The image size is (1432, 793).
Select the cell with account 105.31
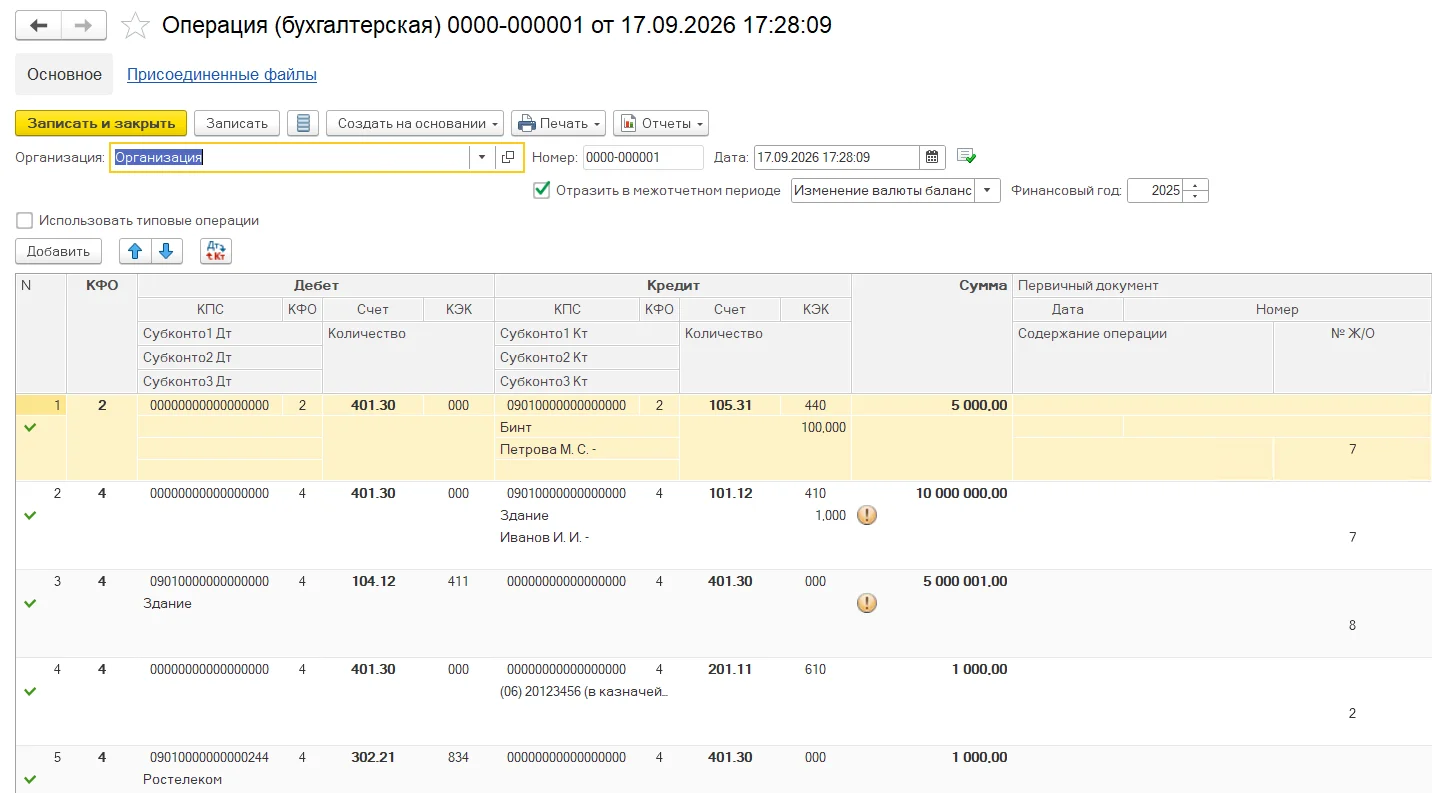[730, 405]
